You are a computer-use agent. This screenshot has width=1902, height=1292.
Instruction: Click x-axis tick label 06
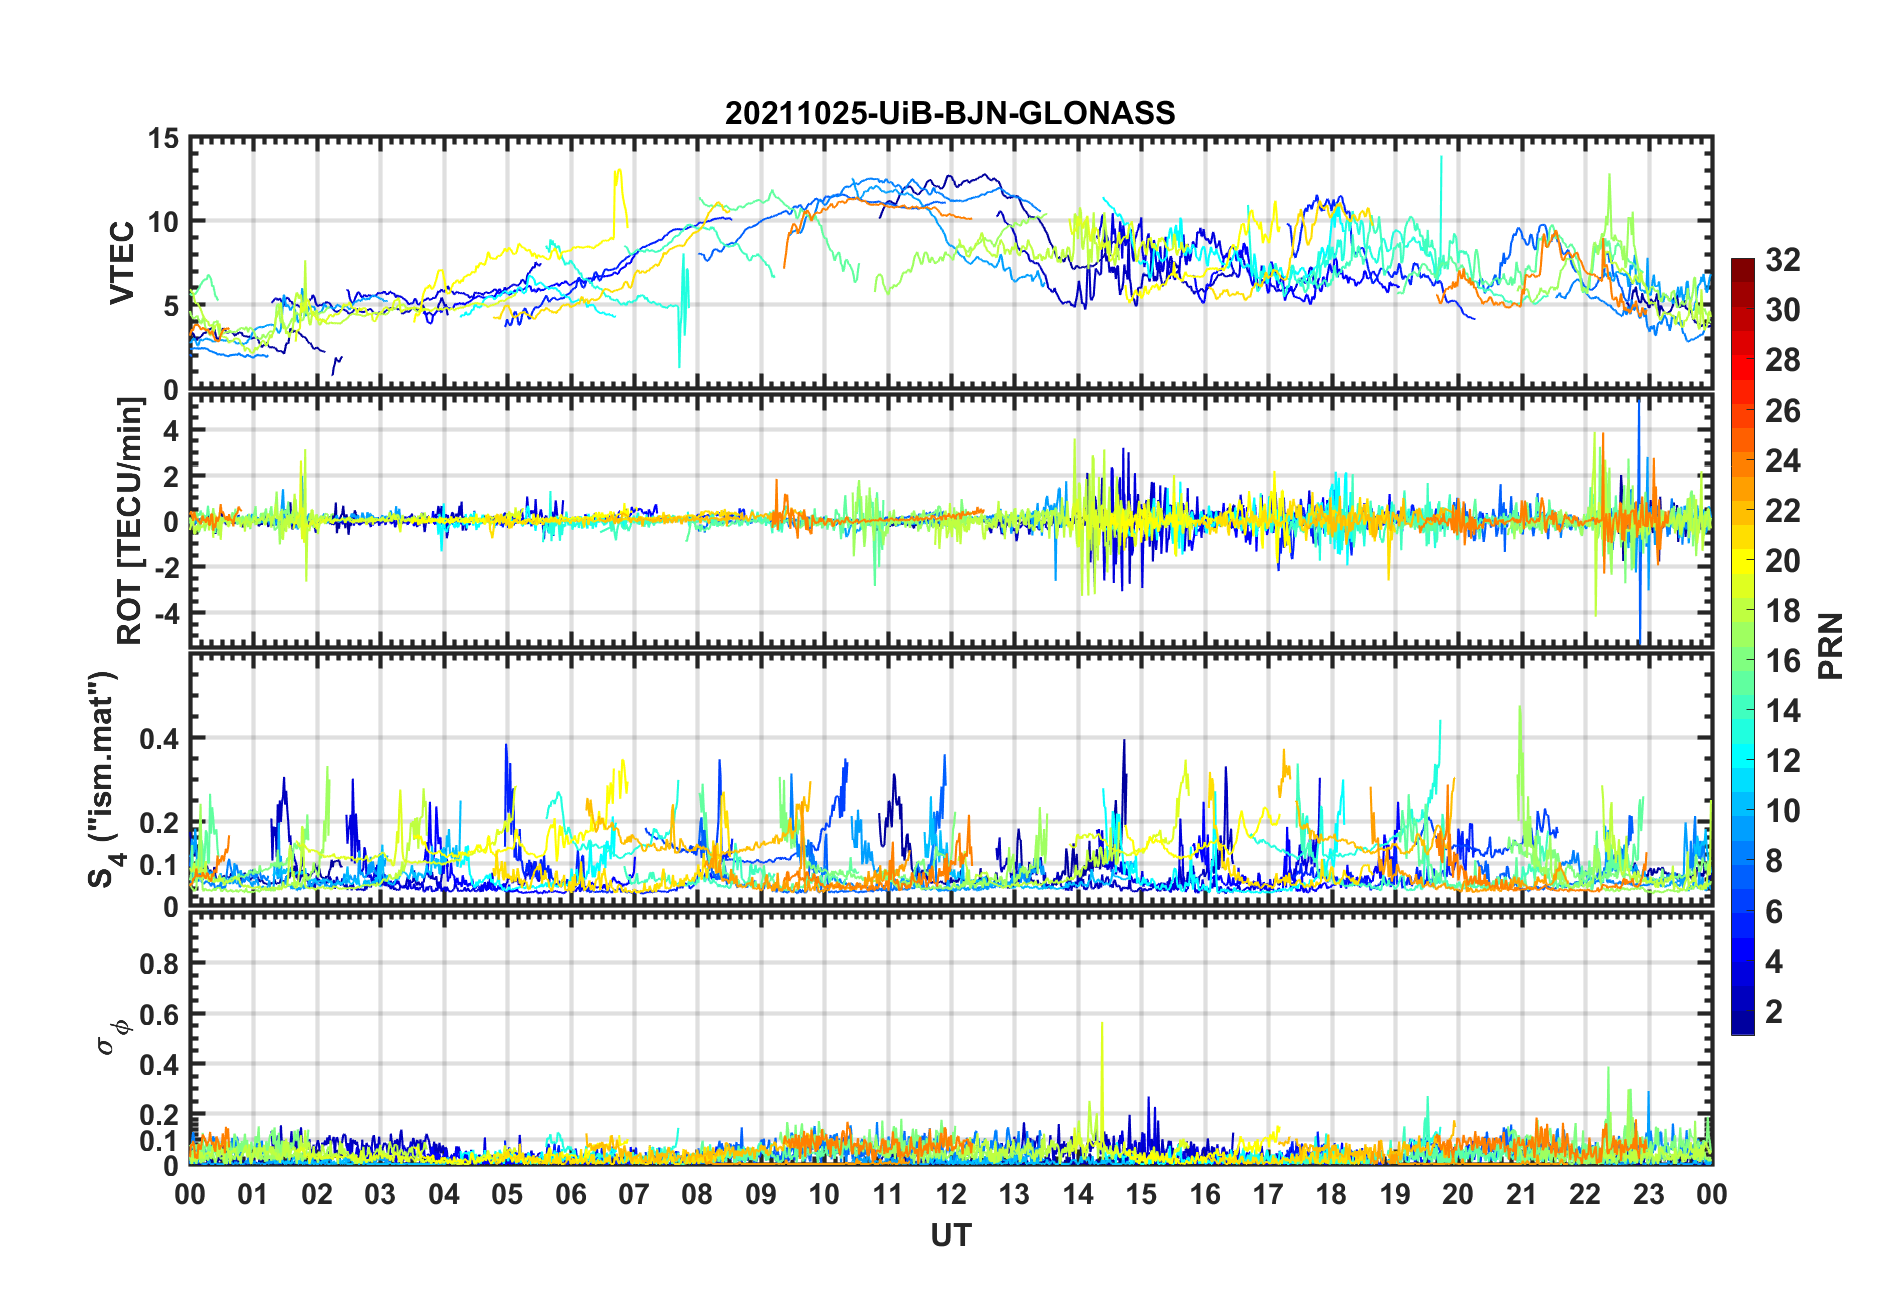coord(570,1195)
